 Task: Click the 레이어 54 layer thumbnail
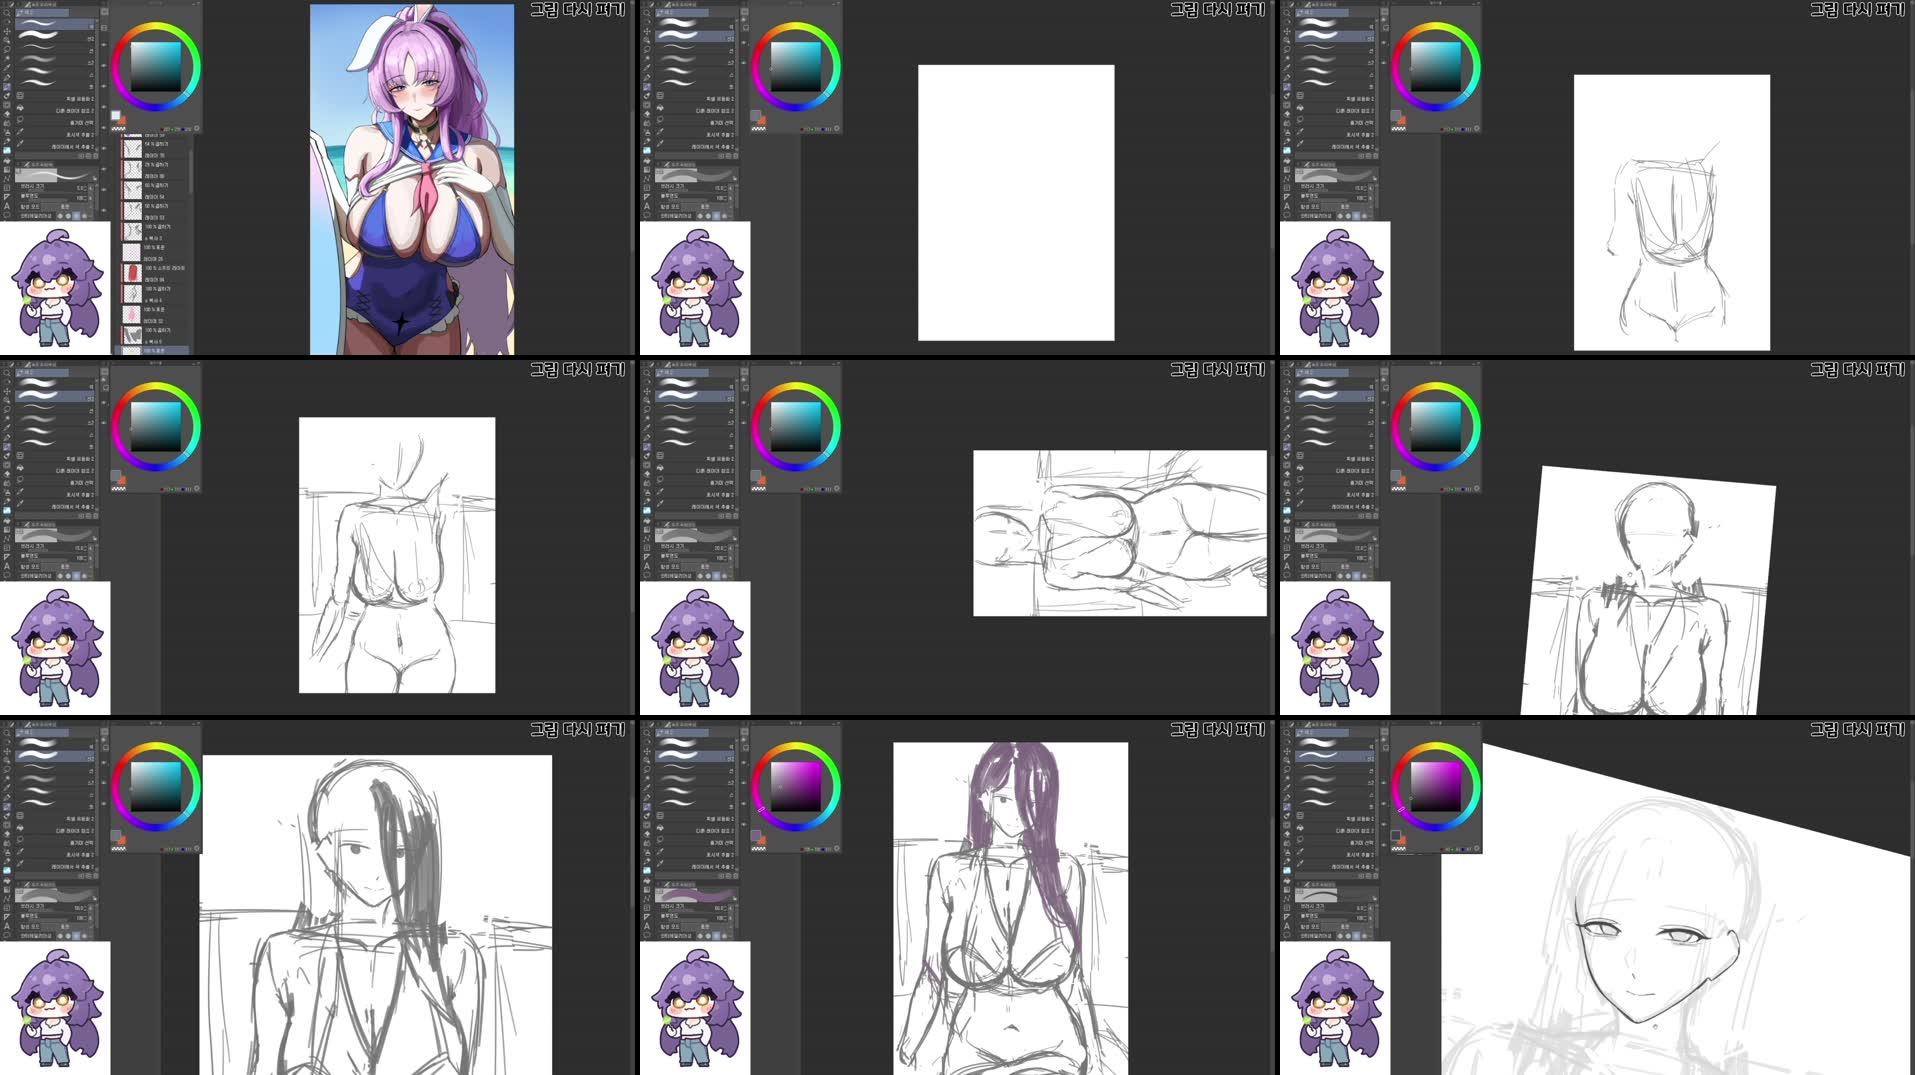133,189
